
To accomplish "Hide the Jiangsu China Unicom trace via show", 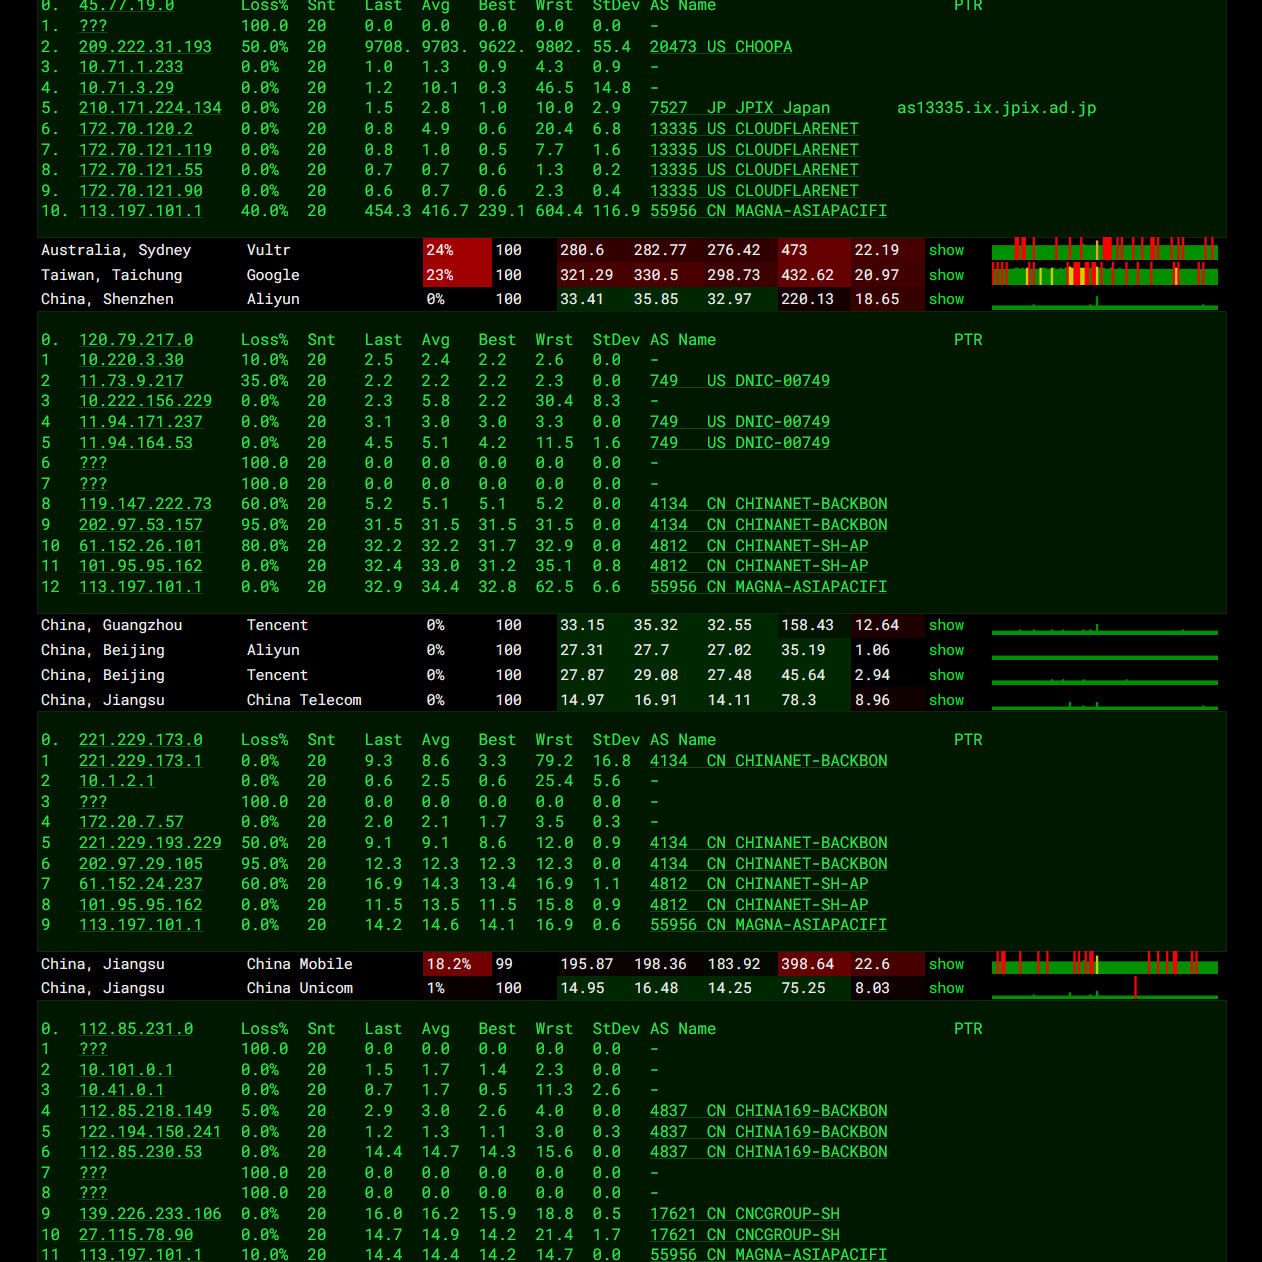I will tap(945, 988).
